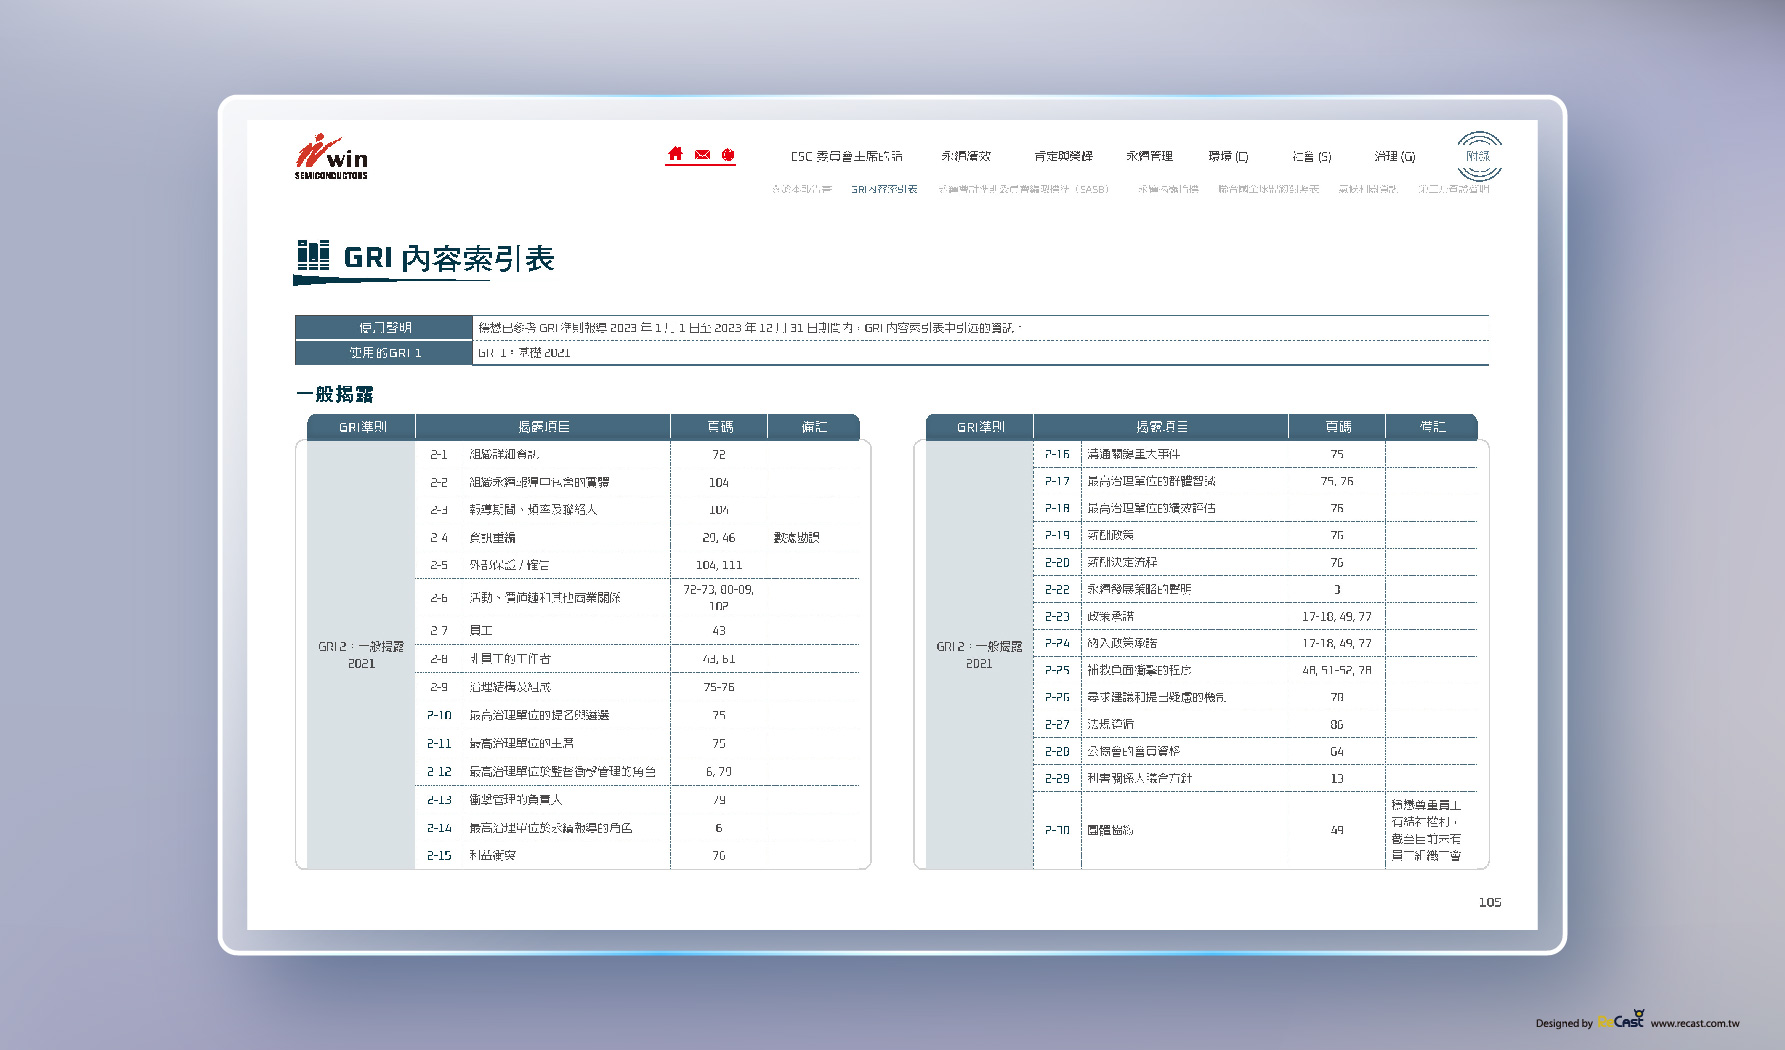Select the GRI 內容索引表 sub-navigation link
This screenshot has width=1785, height=1050.
pos(884,189)
